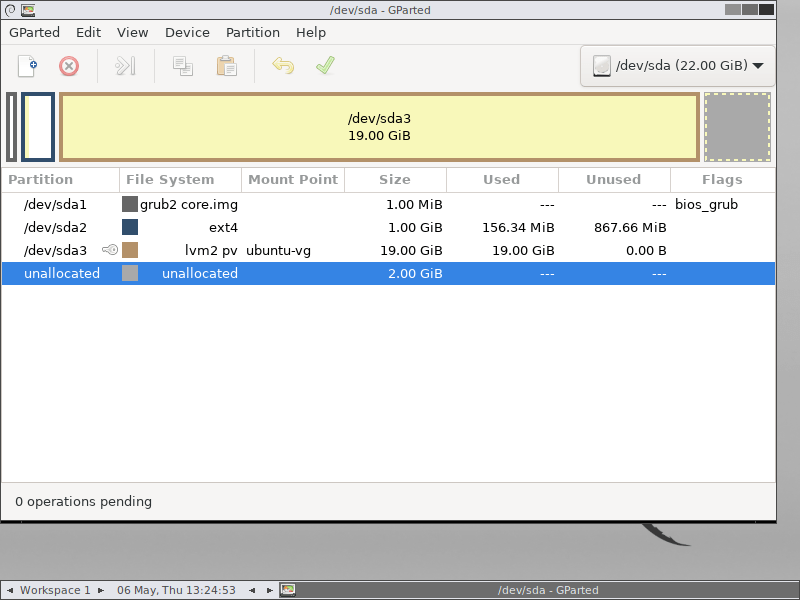800x600 pixels.
Task: Click the key icon beside /dev/sda3
Action: tap(110, 250)
